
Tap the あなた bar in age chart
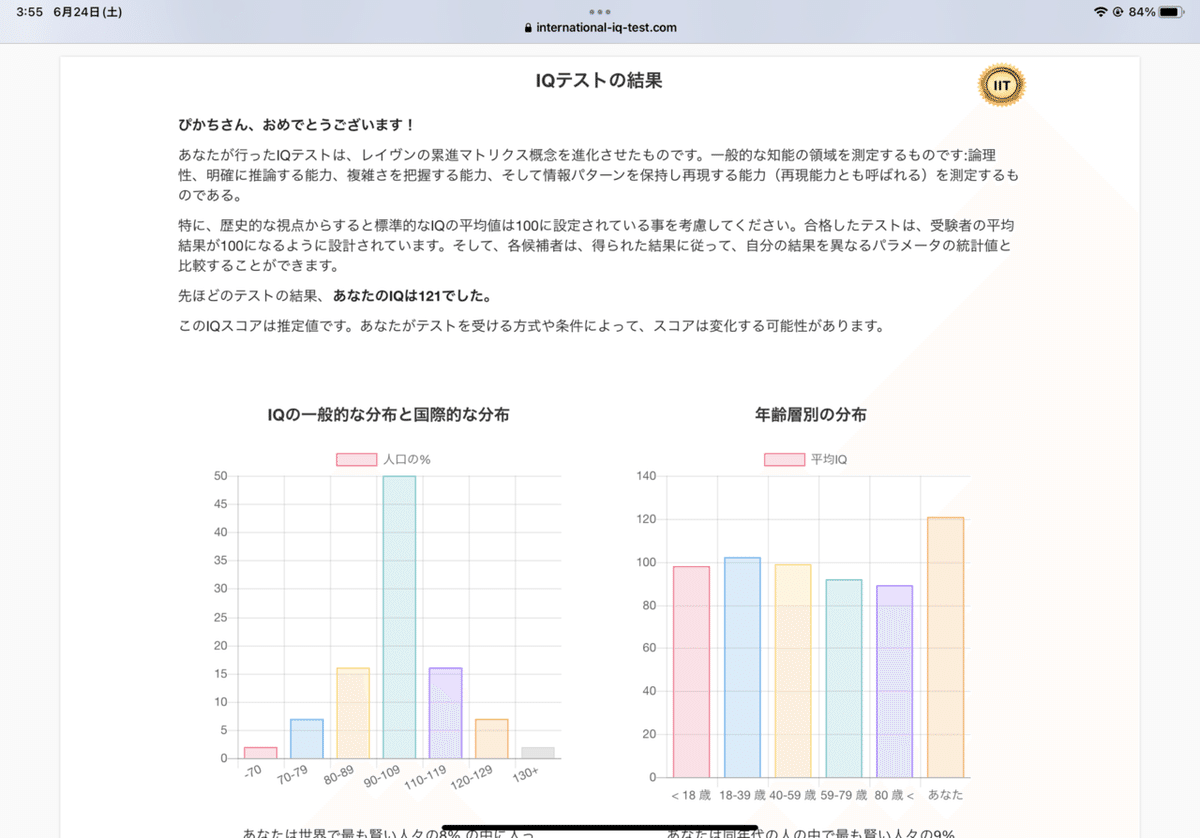click(x=946, y=647)
